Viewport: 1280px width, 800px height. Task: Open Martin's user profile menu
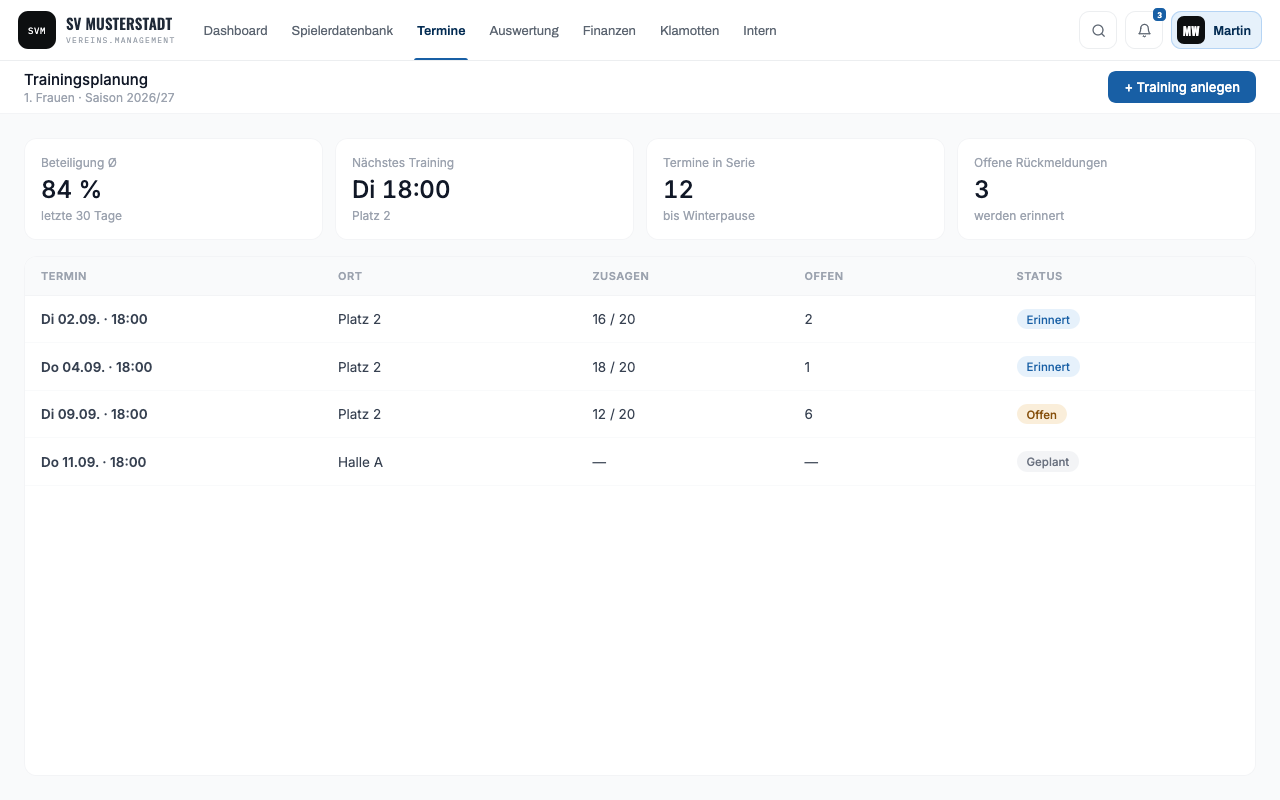point(1216,30)
